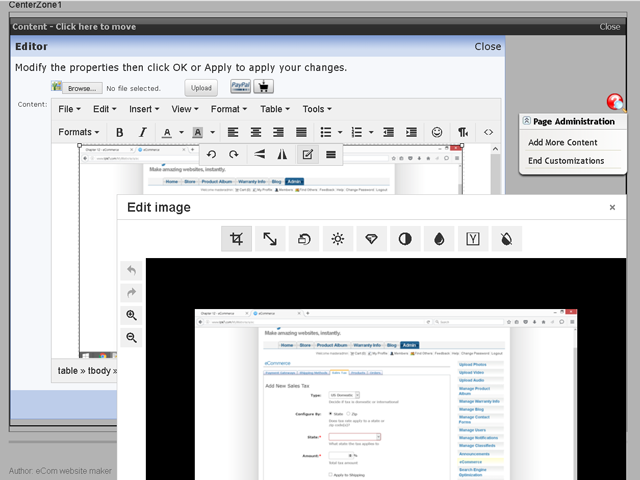The image size is (640, 480).
Task: Toggle show invisible paragraph marks
Action: coord(462,132)
